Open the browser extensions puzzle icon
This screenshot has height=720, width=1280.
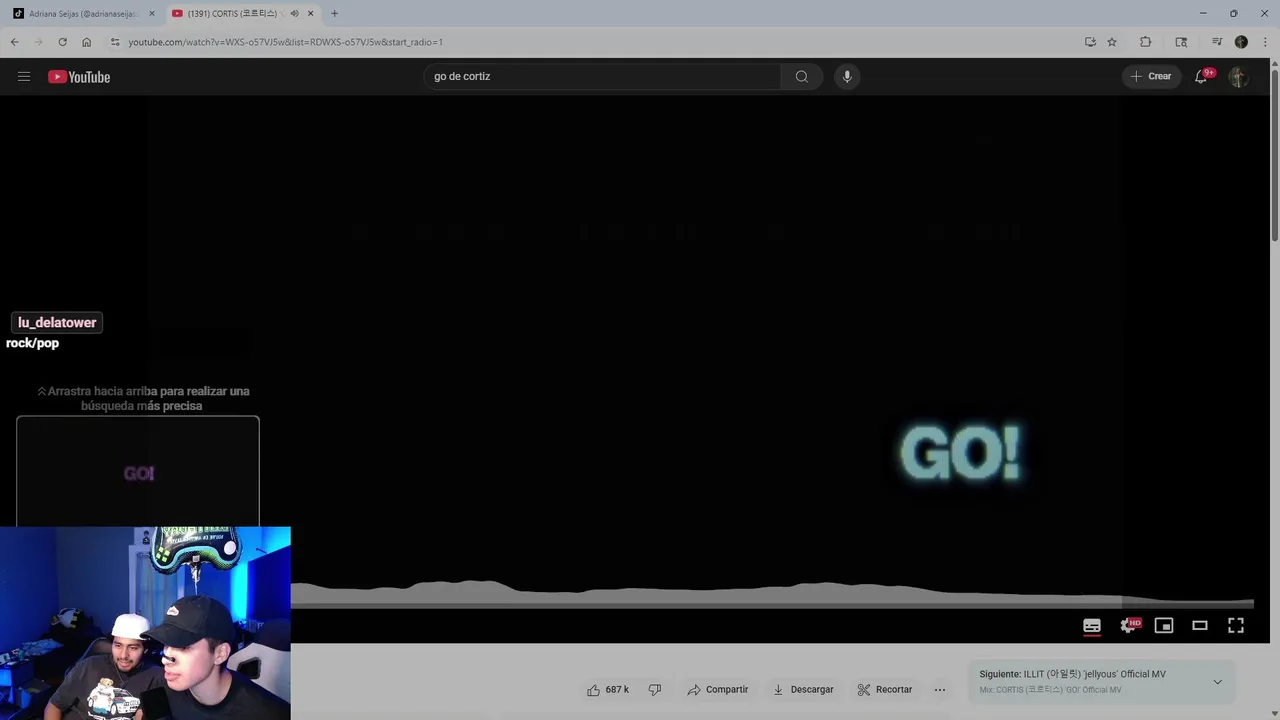tap(1145, 42)
